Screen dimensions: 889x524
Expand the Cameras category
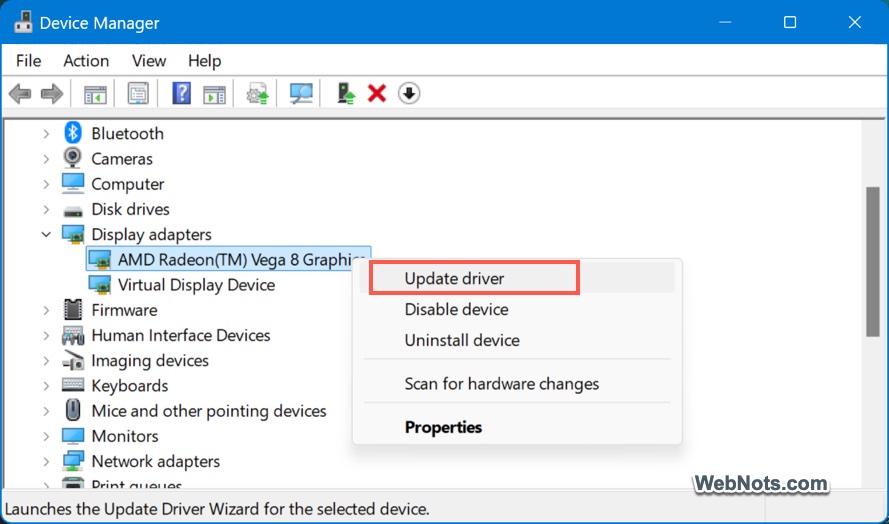click(x=46, y=159)
